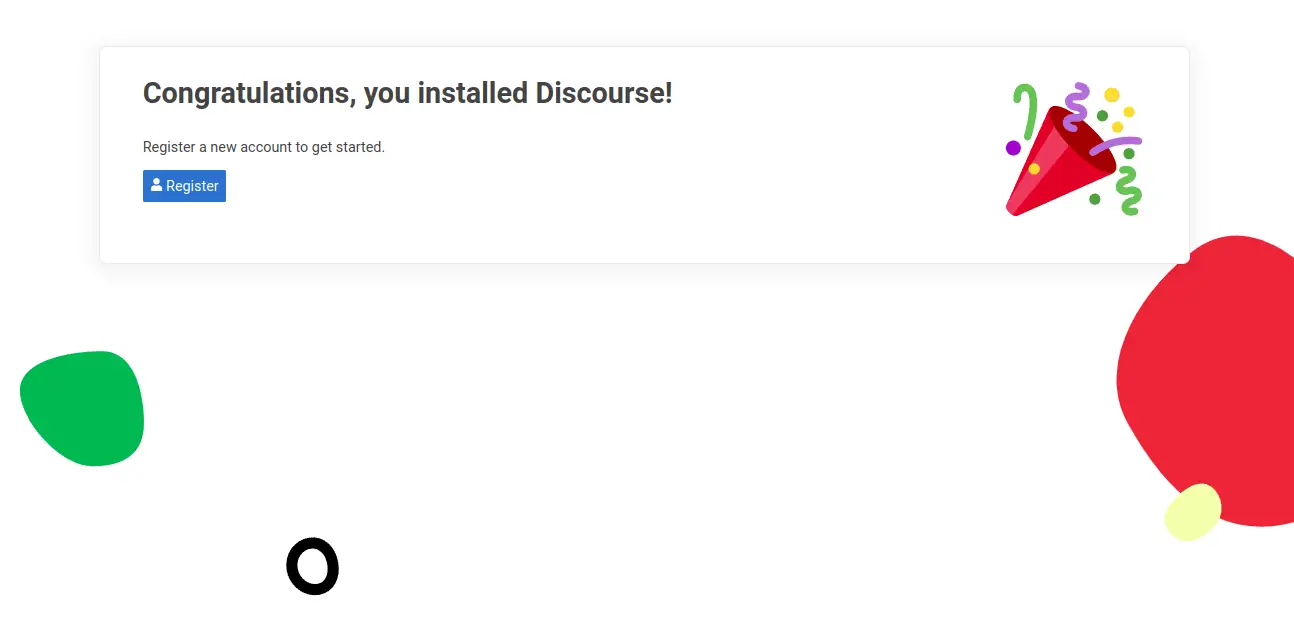Image resolution: width=1294 pixels, height=632 pixels.
Task: Click the pale yellow blob near the red shape
Action: pyautogui.click(x=1192, y=512)
